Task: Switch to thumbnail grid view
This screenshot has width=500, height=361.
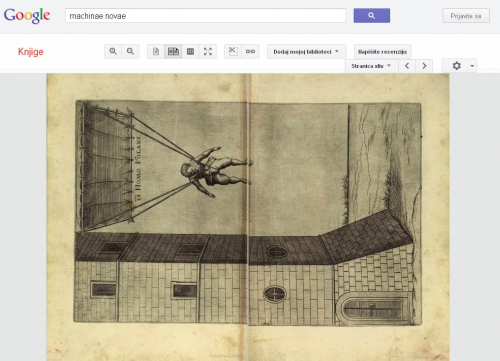Action: 190,51
